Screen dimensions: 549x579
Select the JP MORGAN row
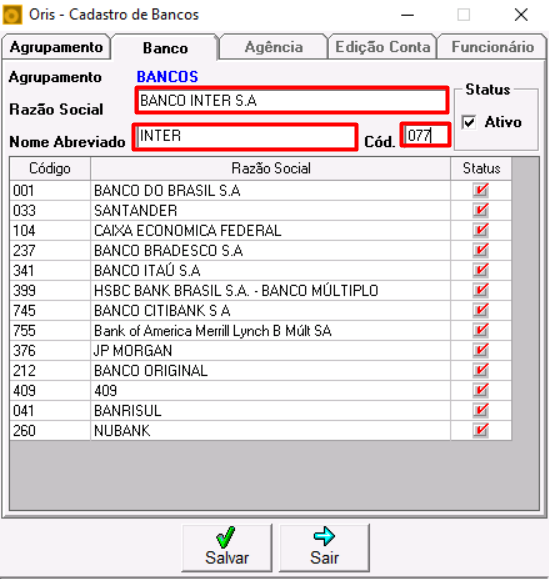pos(261,350)
